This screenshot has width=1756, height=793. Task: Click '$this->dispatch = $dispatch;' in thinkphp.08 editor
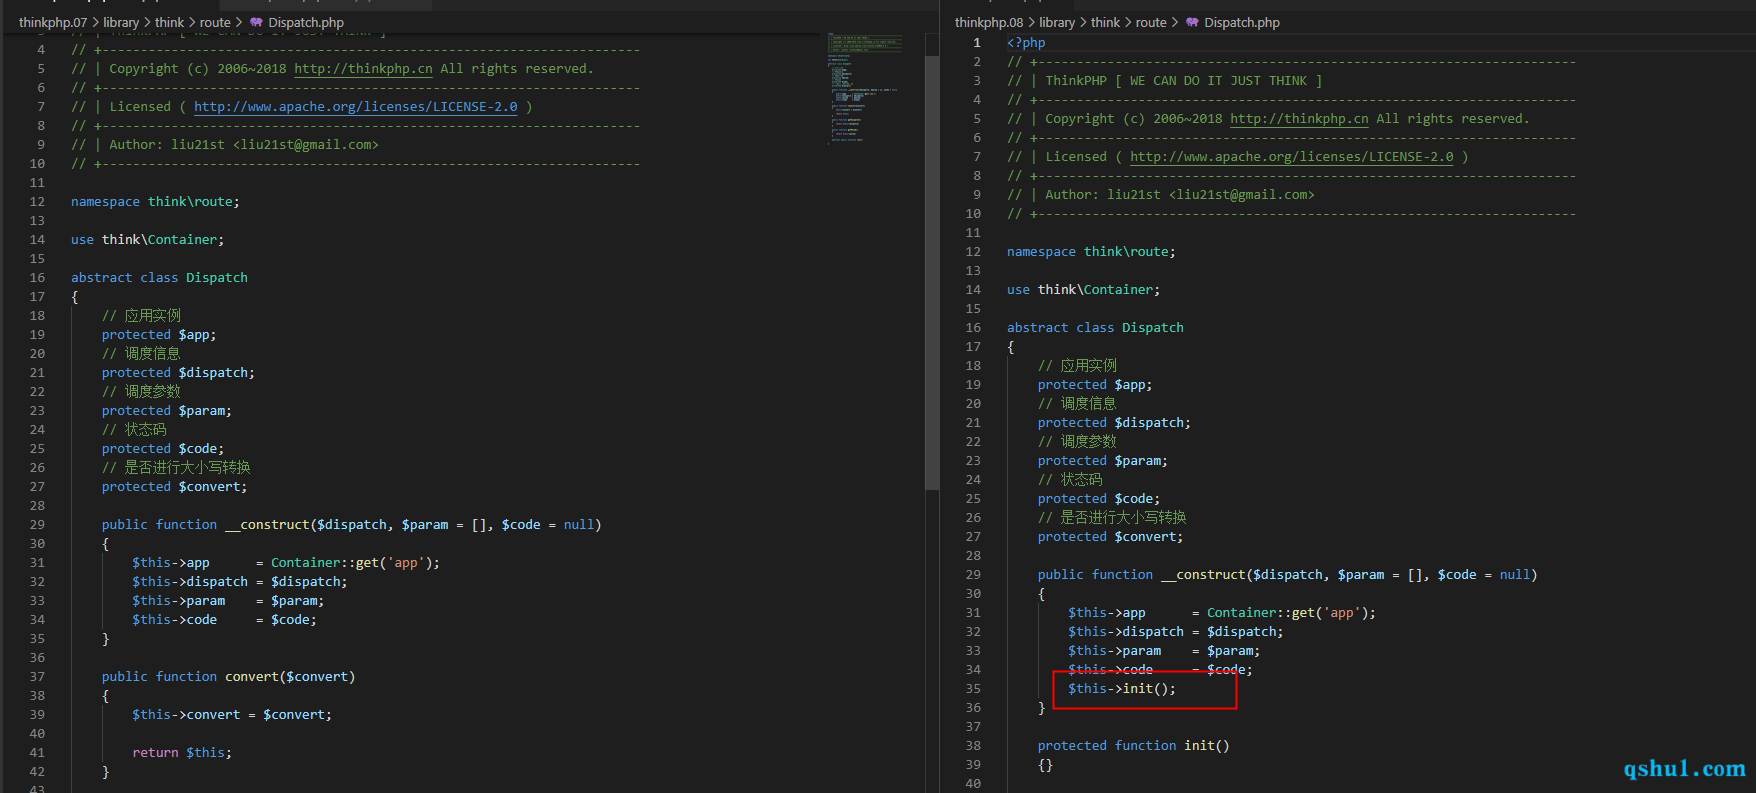[x=1175, y=632]
